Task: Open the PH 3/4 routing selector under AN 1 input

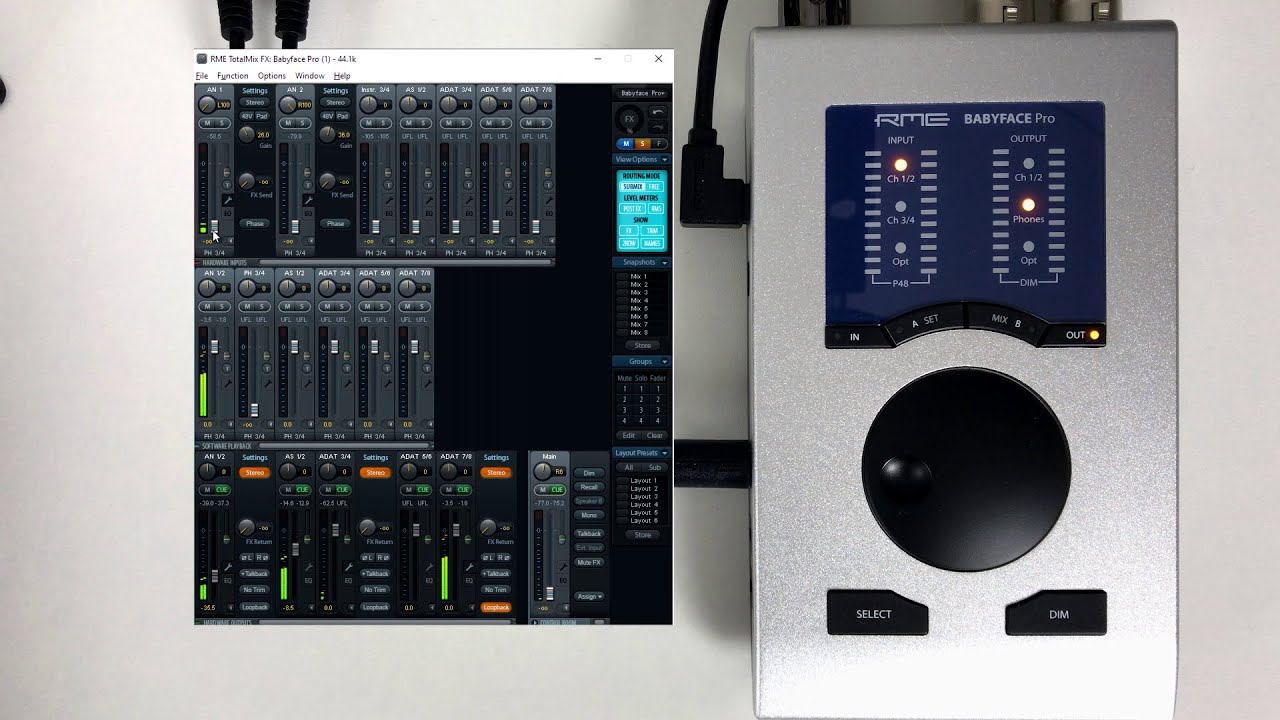Action: [x=214, y=253]
